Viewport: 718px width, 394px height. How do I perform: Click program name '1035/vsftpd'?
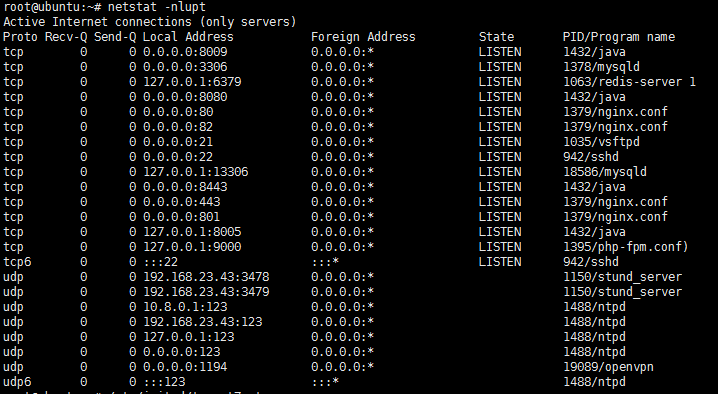pyautogui.click(x=601, y=142)
